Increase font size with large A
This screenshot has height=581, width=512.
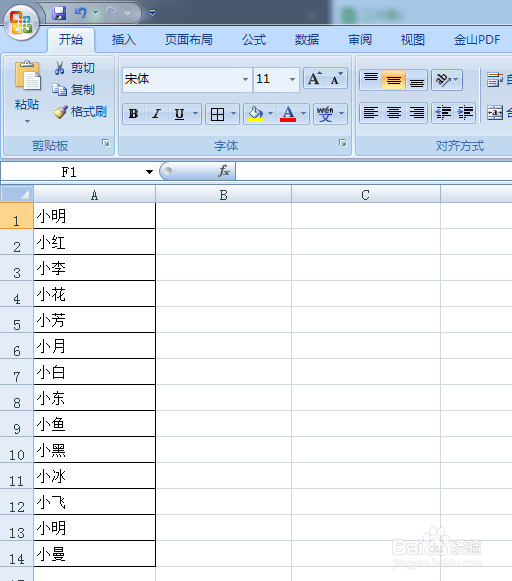tap(315, 79)
